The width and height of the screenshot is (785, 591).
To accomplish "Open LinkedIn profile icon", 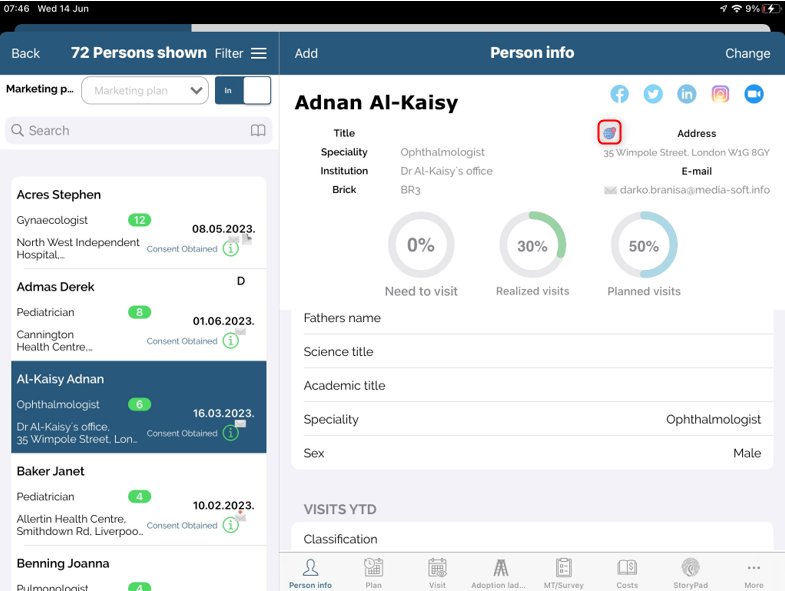I will pyautogui.click(x=687, y=94).
